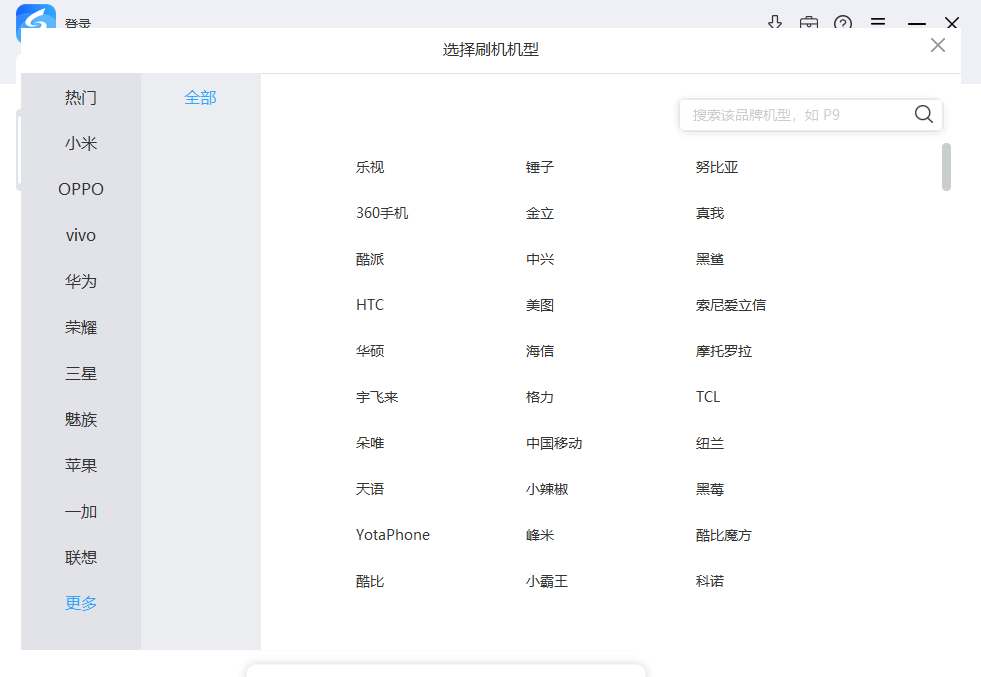Choose the 努比亚 brand
The height and width of the screenshot is (677, 981).
(x=719, y=166)
